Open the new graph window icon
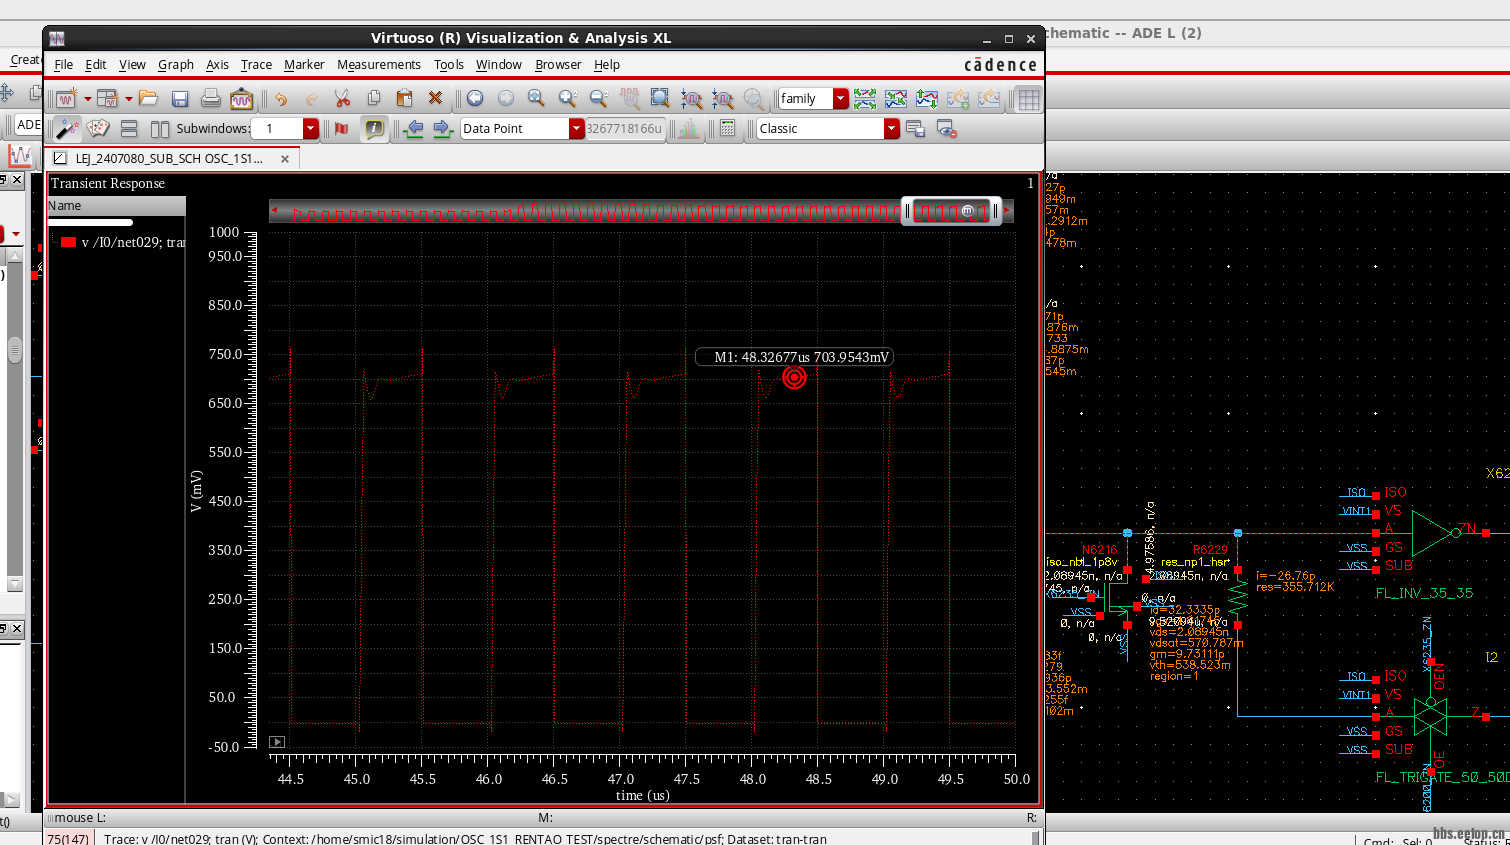The width and height of the screenshot is (1510, 845). pyautogui.click(x=66, y=98)
